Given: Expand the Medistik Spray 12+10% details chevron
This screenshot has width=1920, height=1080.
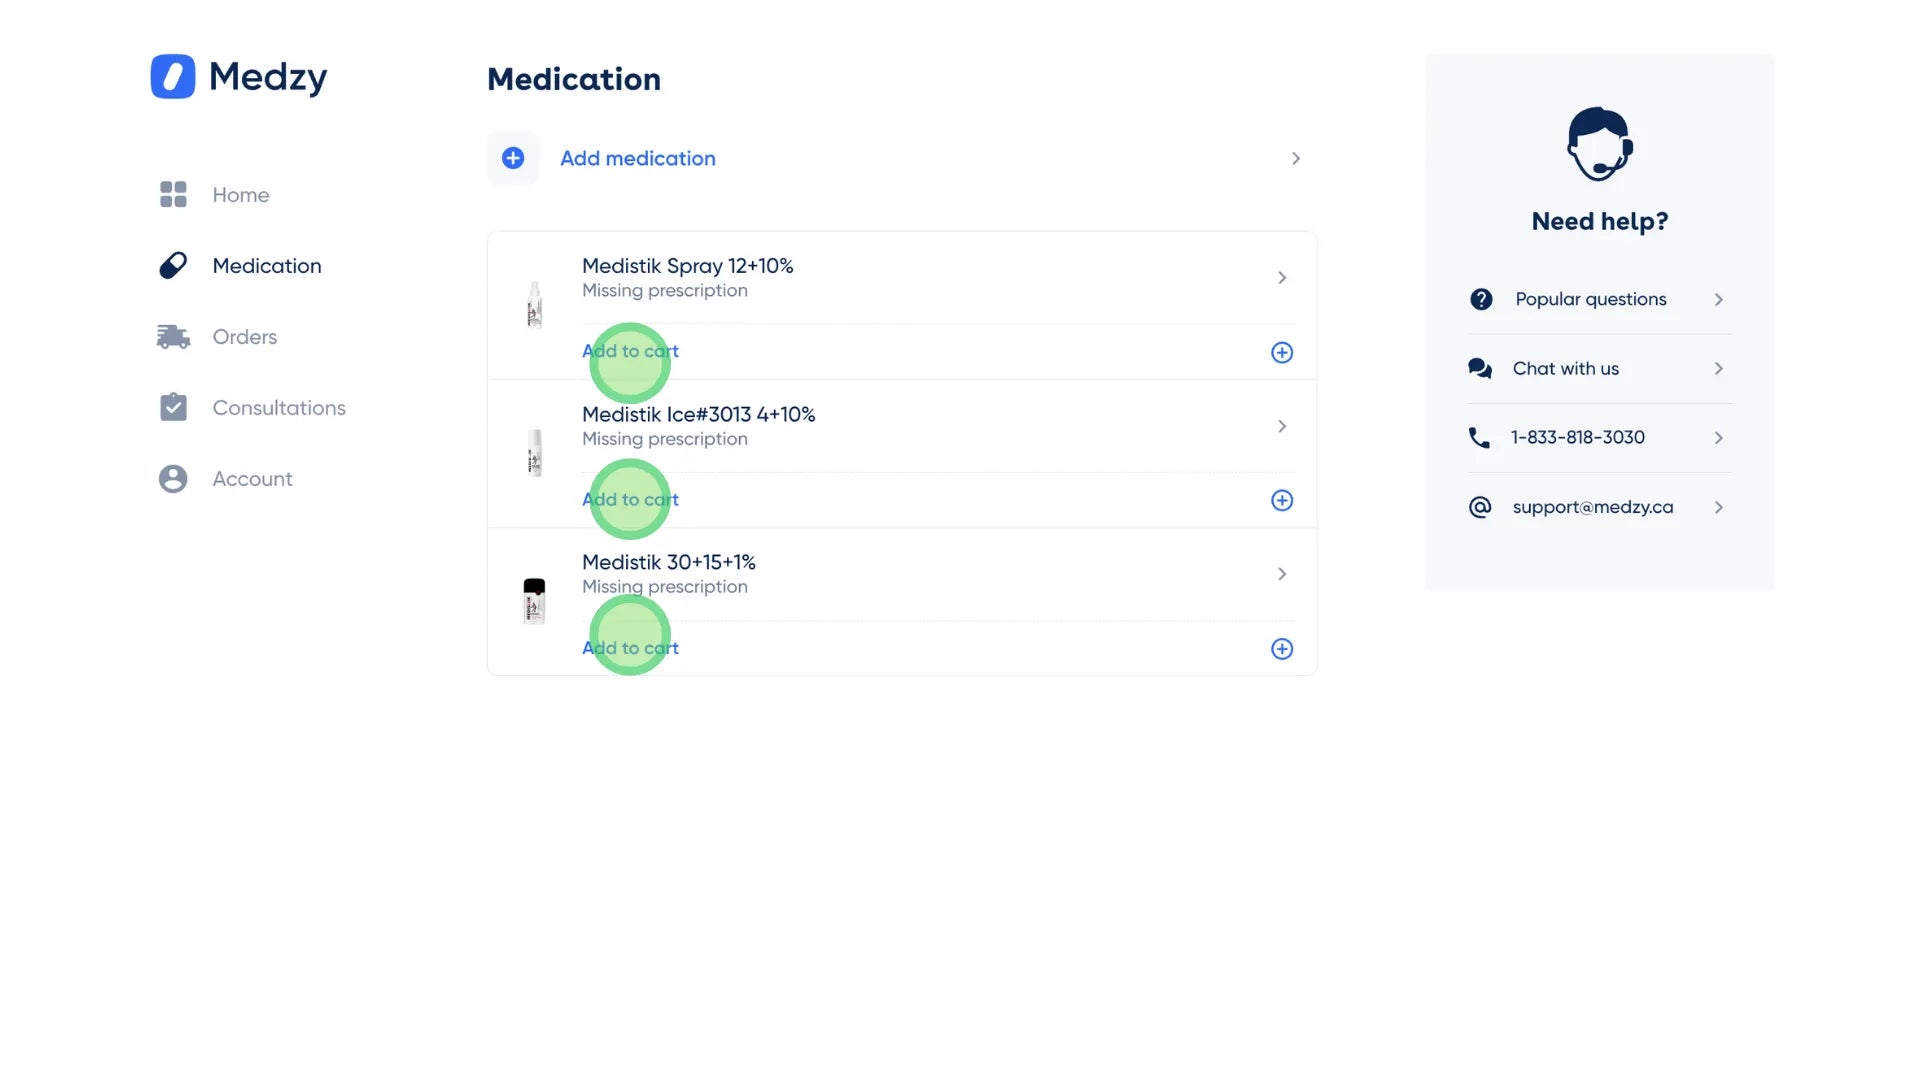Looking at the screenshot, I should [x=1281, y=278].
